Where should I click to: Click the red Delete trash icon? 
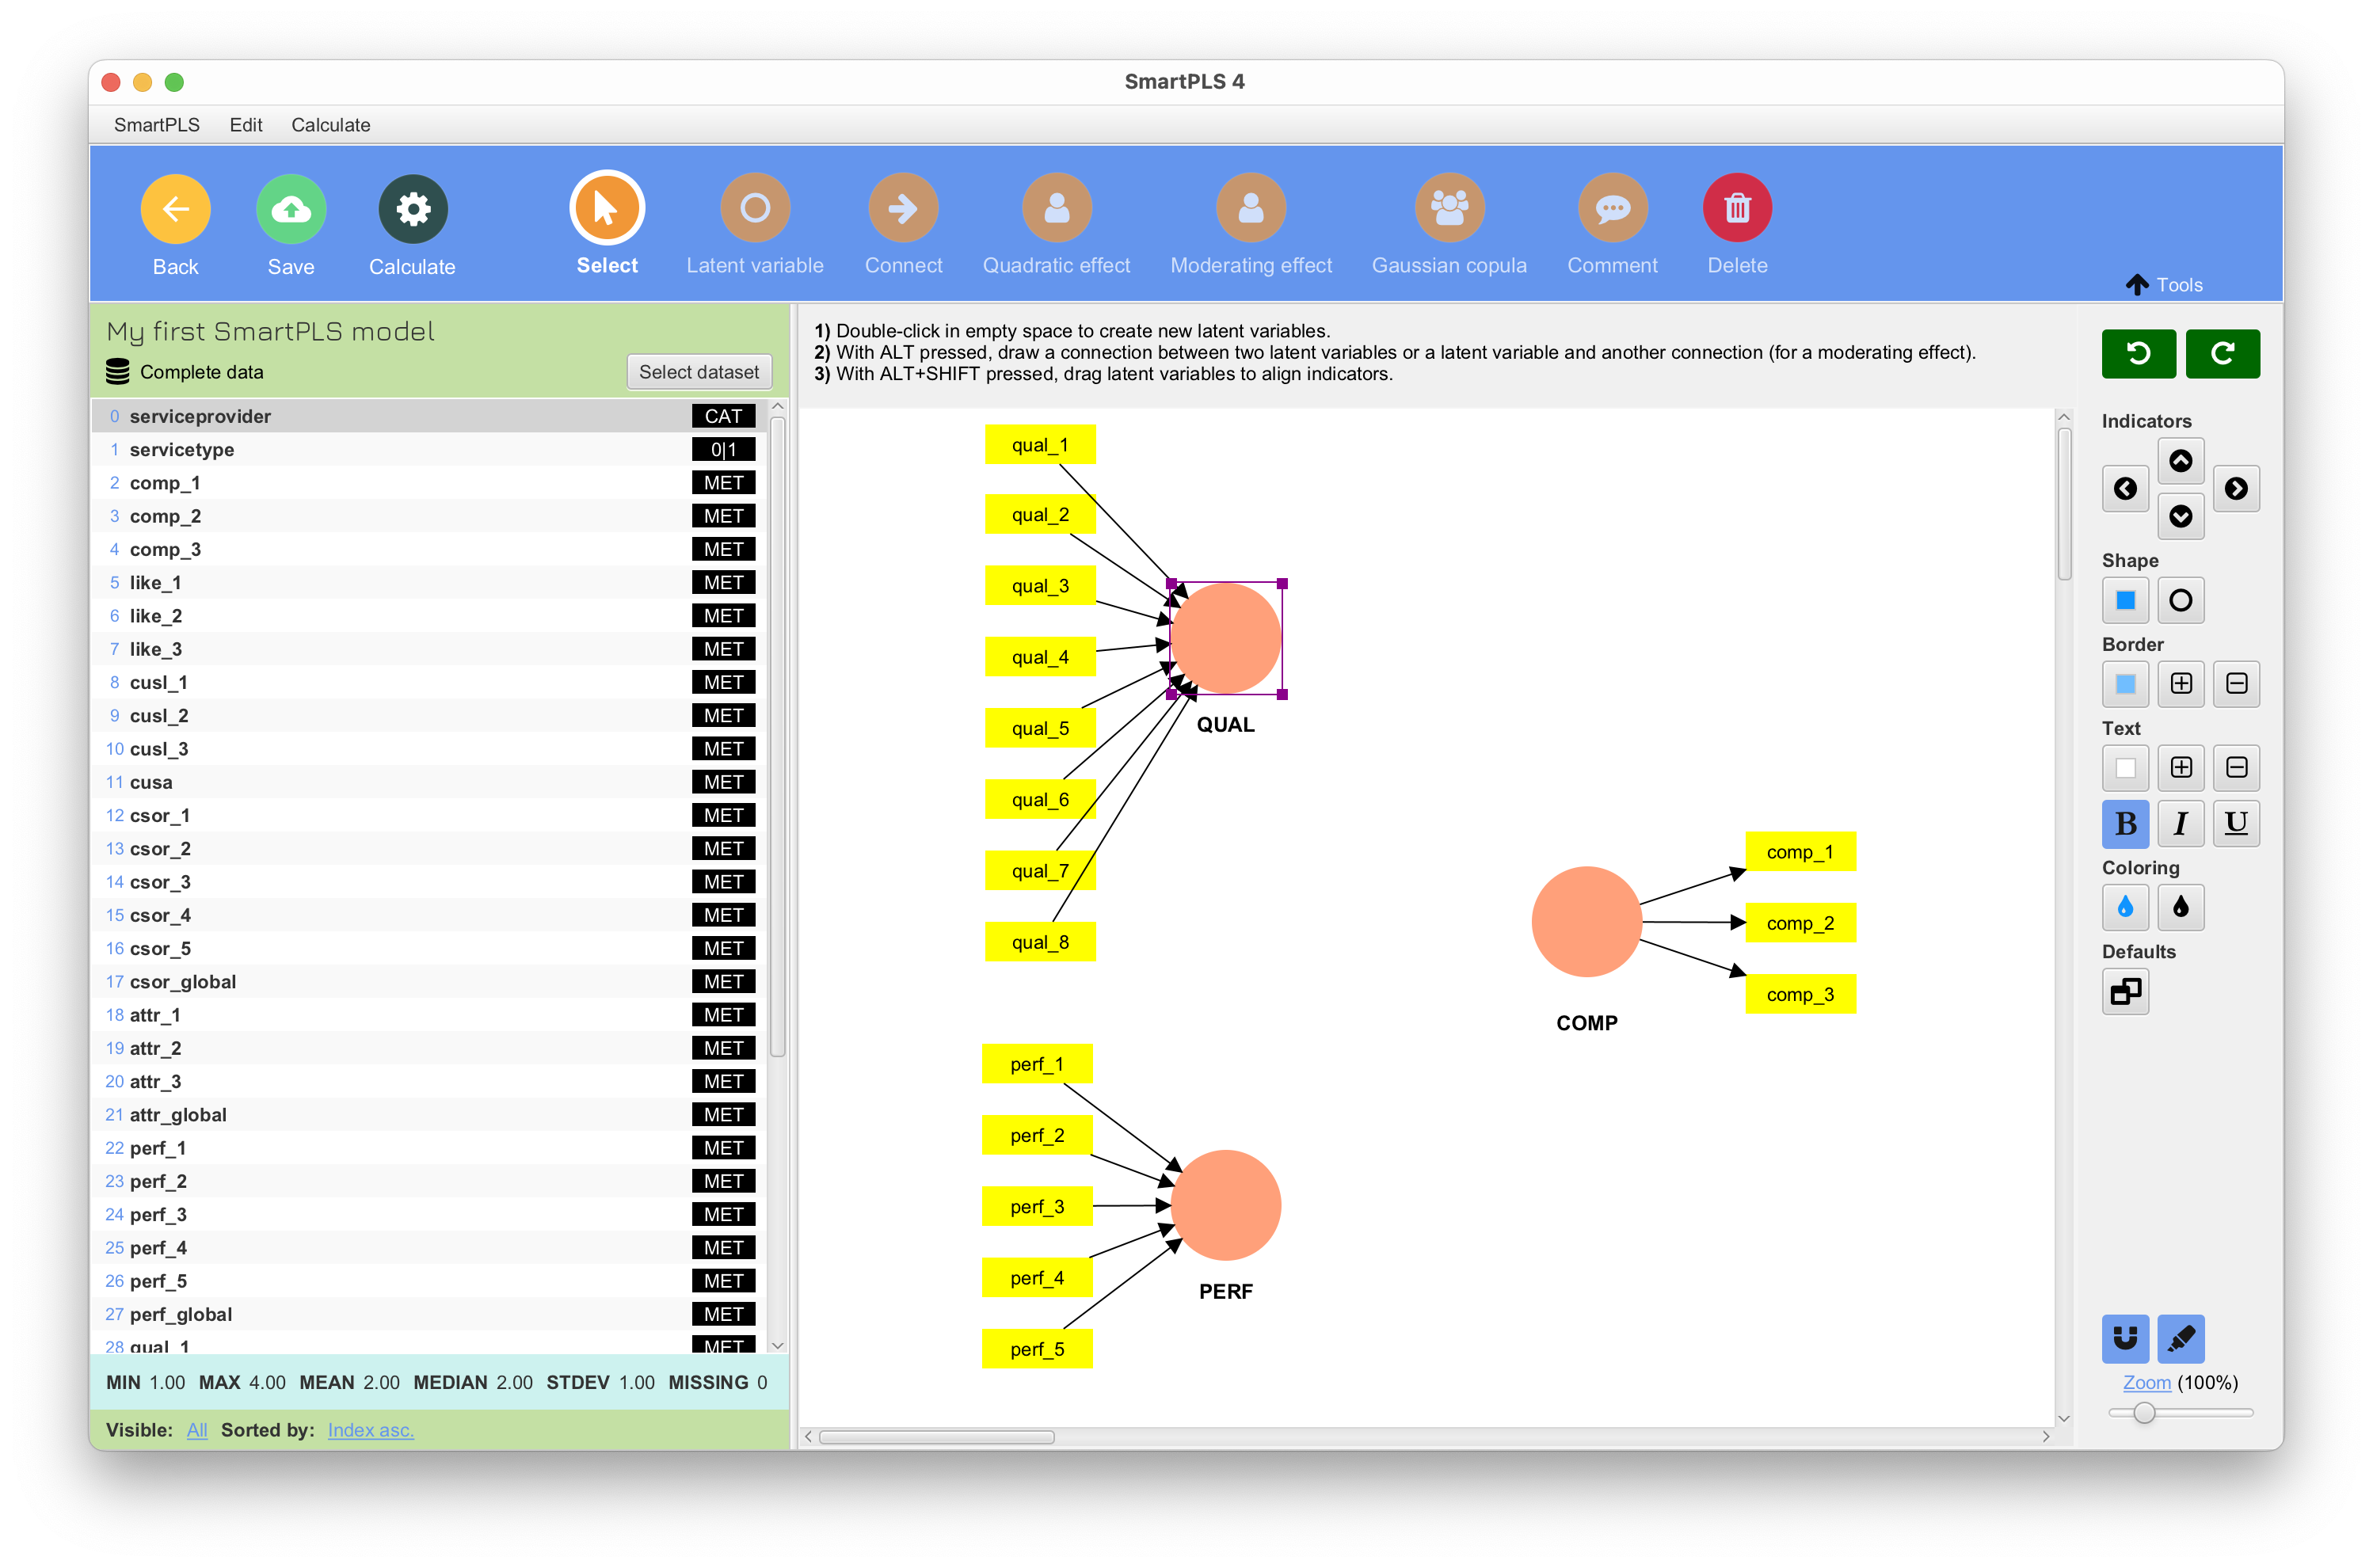point(1737,208)
